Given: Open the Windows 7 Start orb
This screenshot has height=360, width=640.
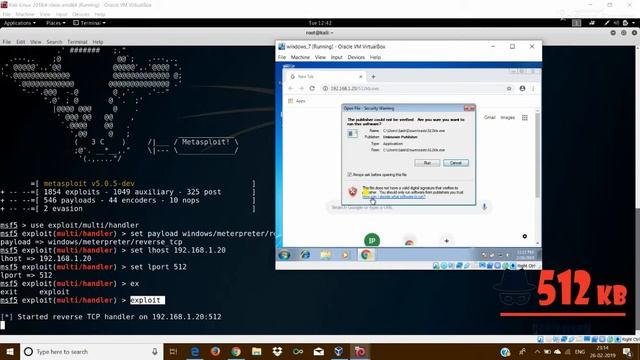Looking at the screenshot, I should (284, 255).
